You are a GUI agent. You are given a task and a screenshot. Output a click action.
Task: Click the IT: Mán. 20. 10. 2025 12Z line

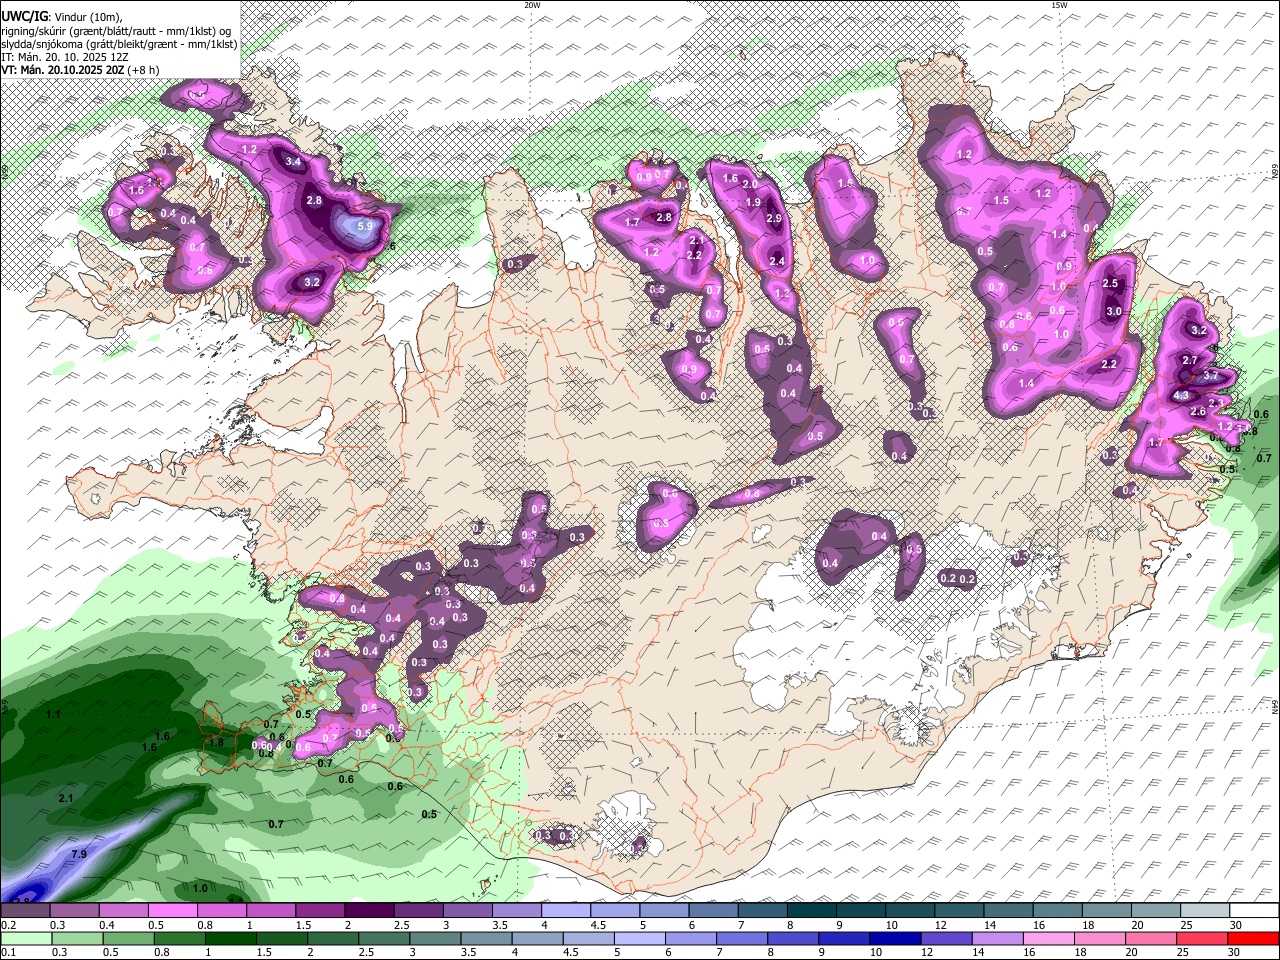pos(65,57)
